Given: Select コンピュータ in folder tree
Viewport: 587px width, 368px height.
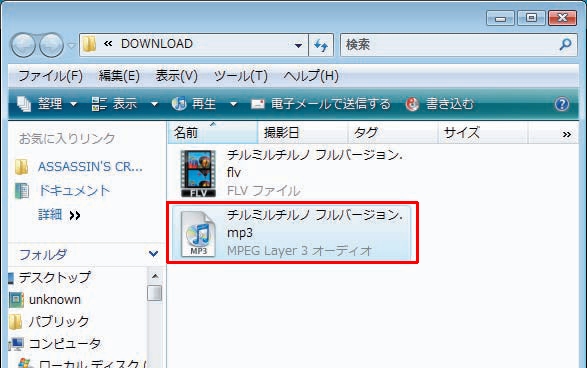Looking at the screenshot, I should 65,344.
